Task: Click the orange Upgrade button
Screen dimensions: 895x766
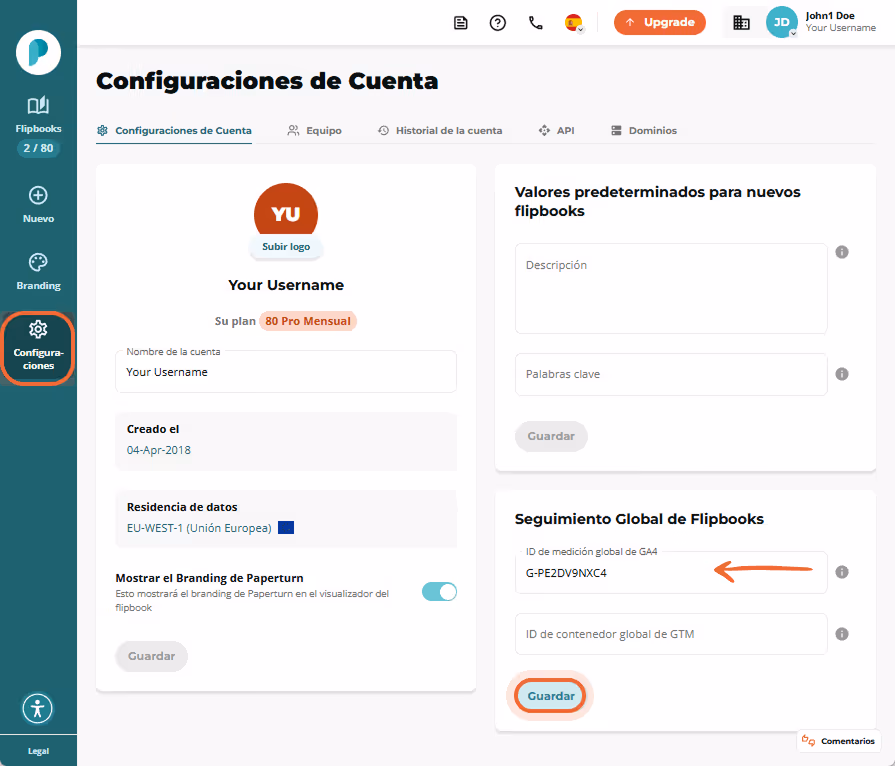Action: click(x=660, y=22)
